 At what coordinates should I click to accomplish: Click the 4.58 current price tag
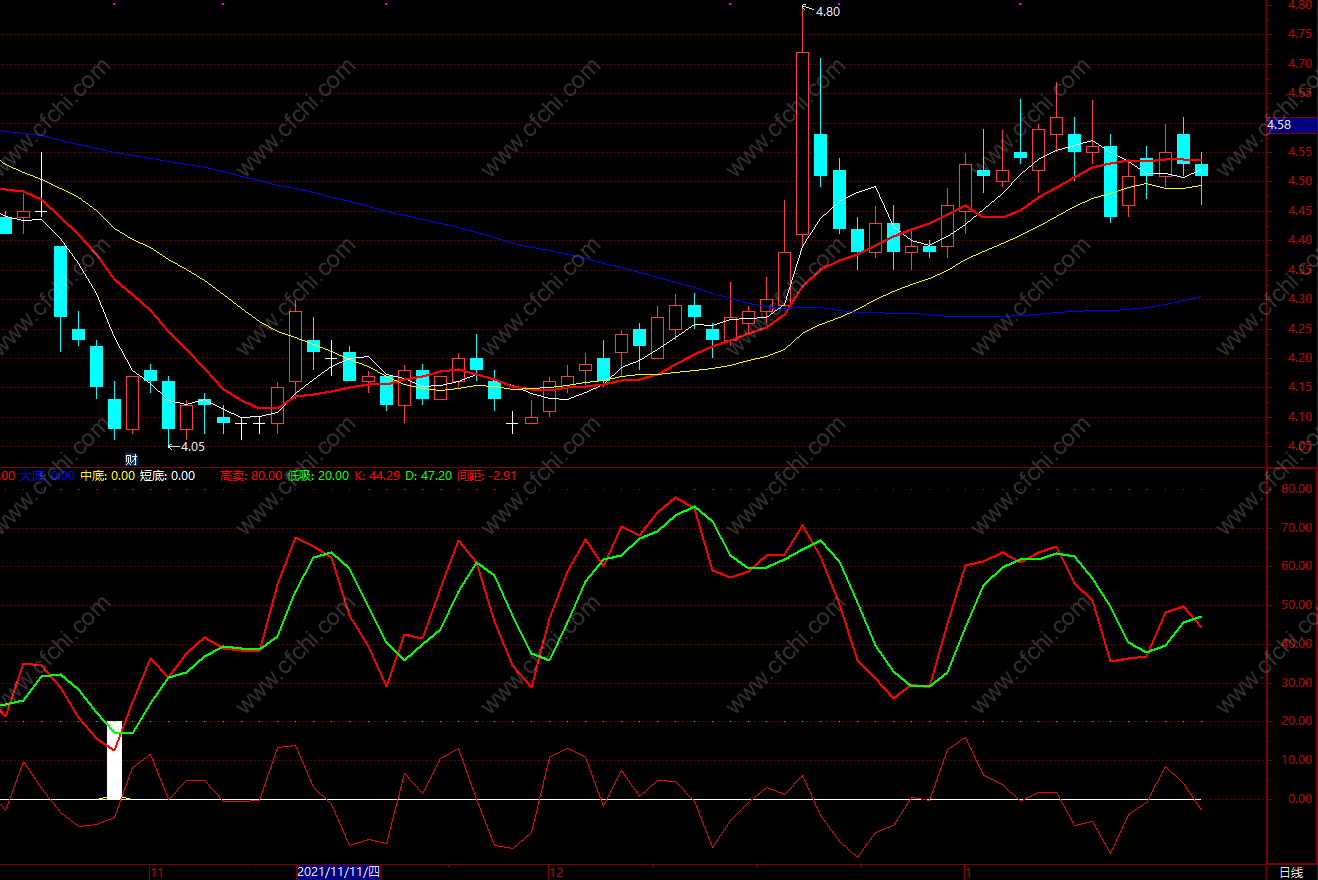(x=1290, y=125)
